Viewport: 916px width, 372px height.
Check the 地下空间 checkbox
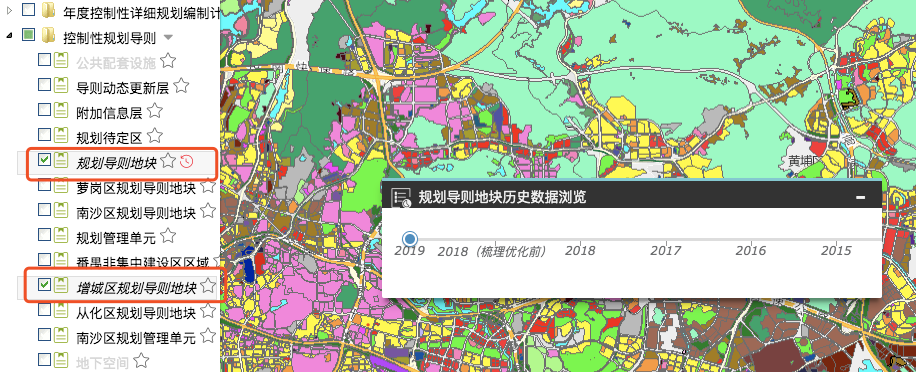click(44, 360)
